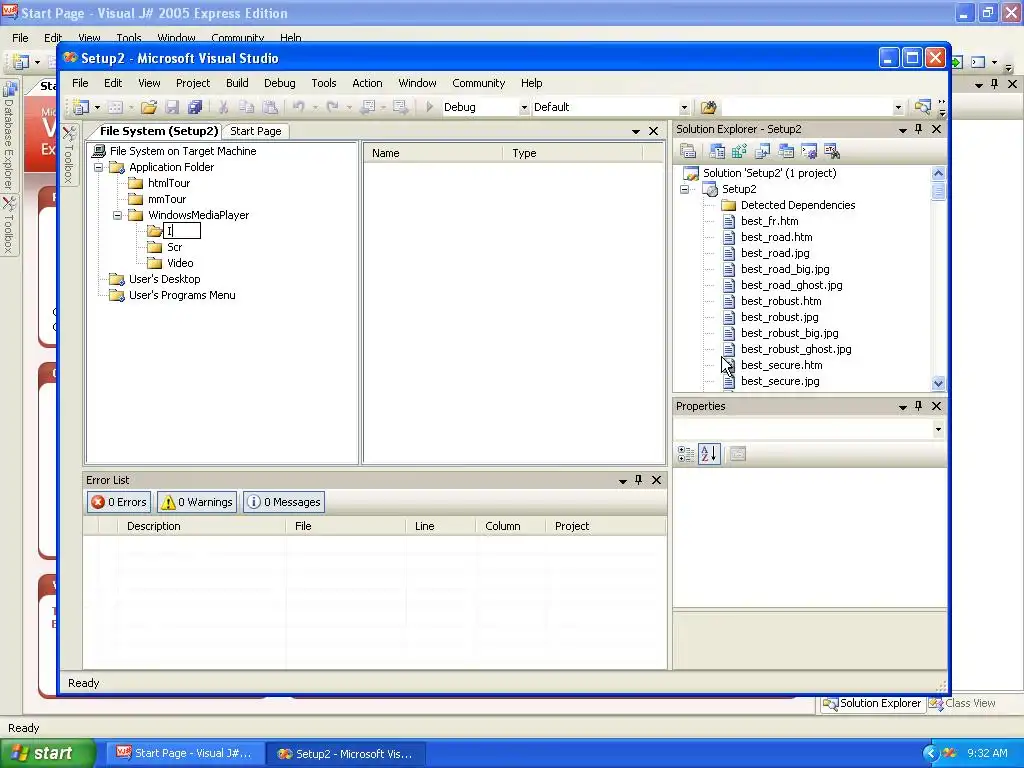
Task: Open the Community menu in Setup2 window
Action: pos(479,83)
